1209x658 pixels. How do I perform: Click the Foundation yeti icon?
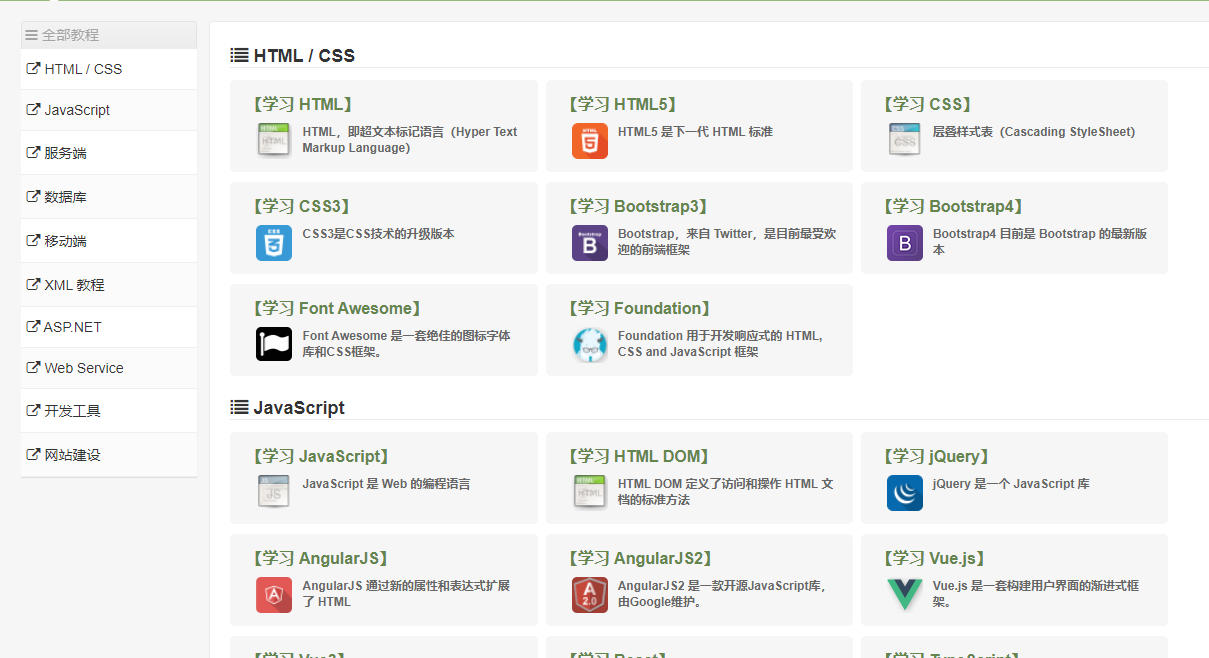pos(590,344)
